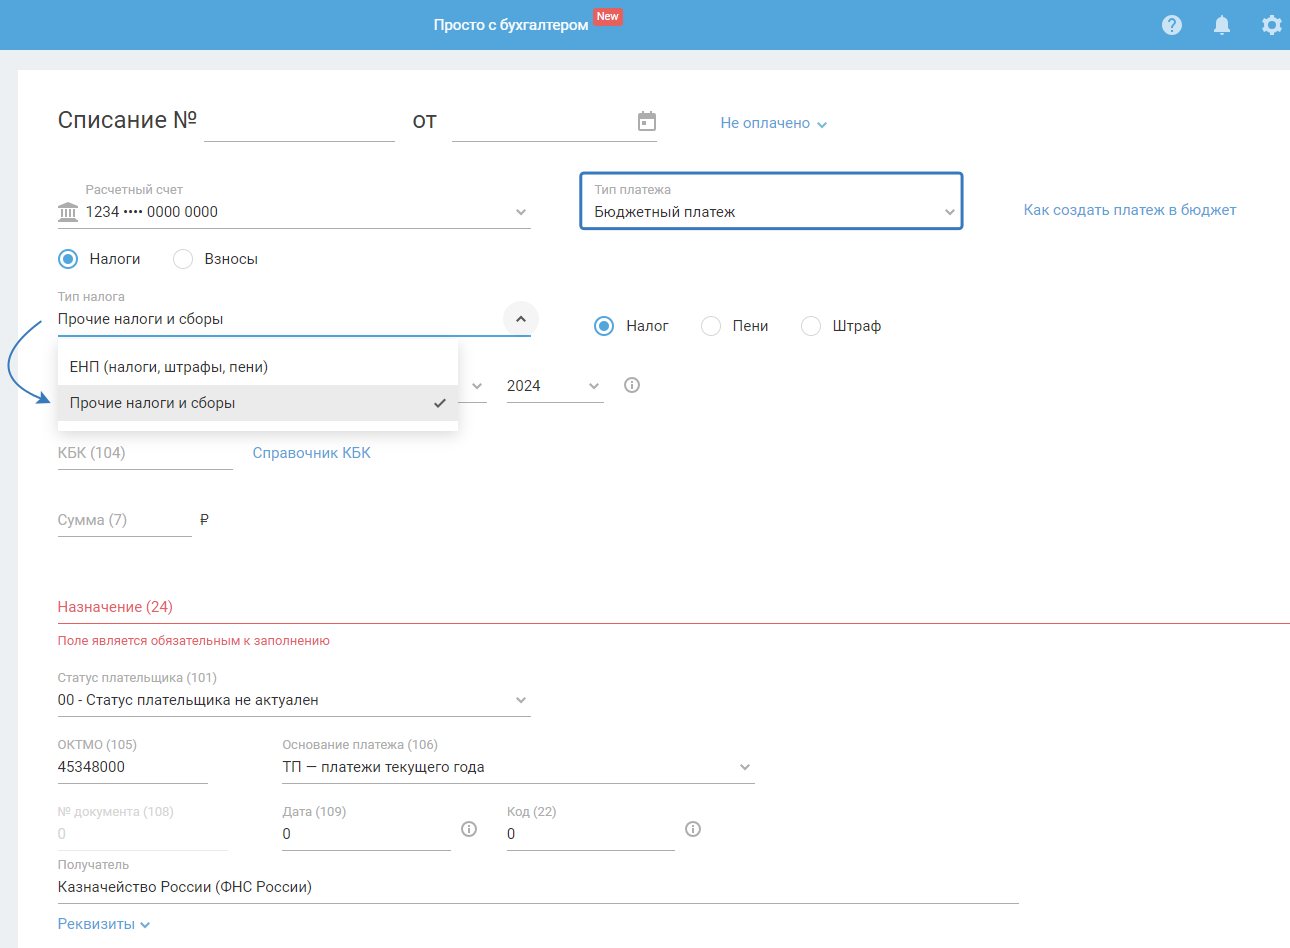Open the help question mark icon
The height and width of the screenshot is (948, 1290).
1172,25
